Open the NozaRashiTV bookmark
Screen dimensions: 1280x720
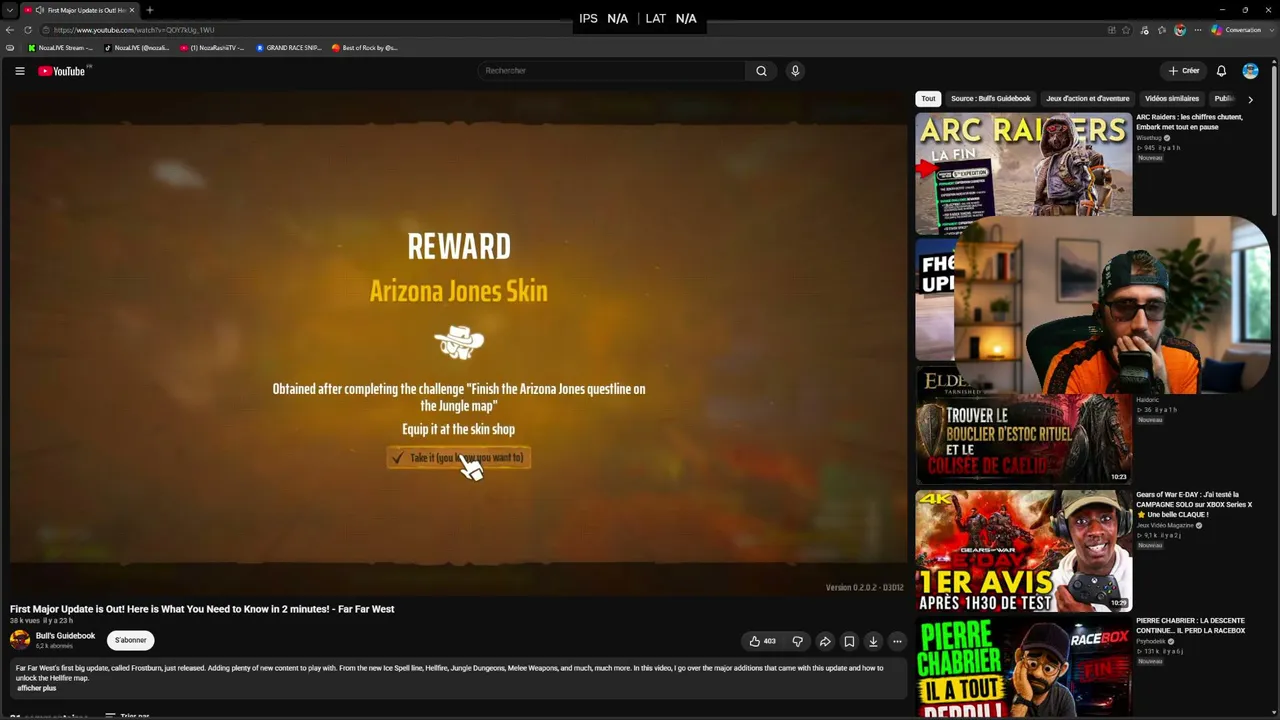pos(212,48)
